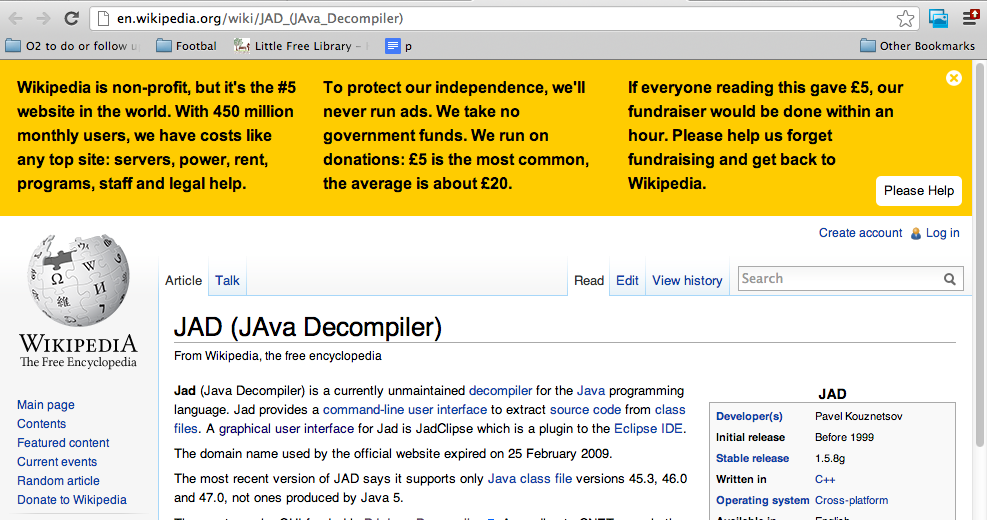
Task: Click the Create account link
Action: tap(860, 233)
